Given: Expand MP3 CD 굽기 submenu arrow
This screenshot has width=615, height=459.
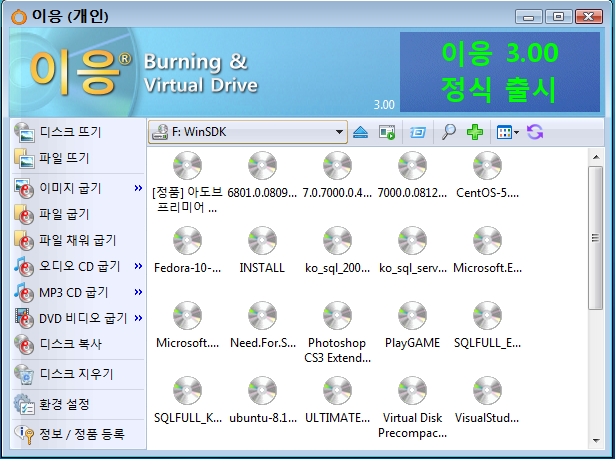Looking at the screenshot, I should 138,292.
